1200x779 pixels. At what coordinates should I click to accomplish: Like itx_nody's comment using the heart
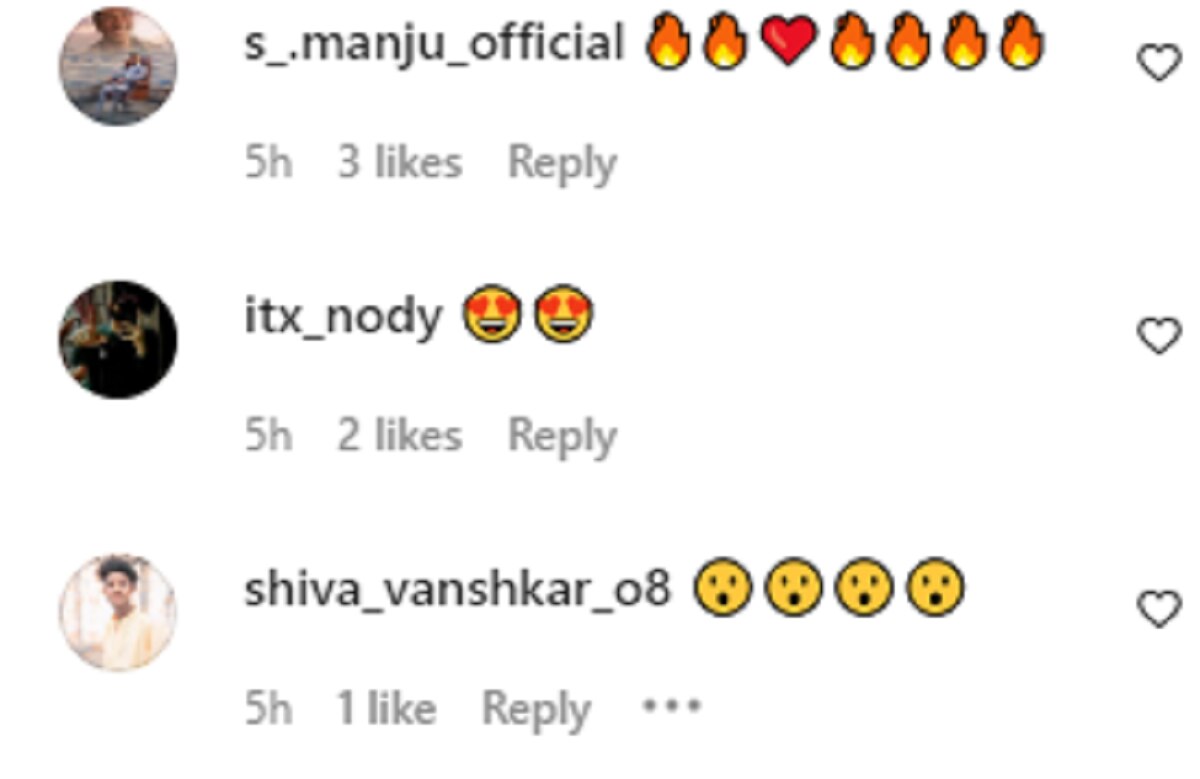pyautogui.click(x=1159, y=336)
